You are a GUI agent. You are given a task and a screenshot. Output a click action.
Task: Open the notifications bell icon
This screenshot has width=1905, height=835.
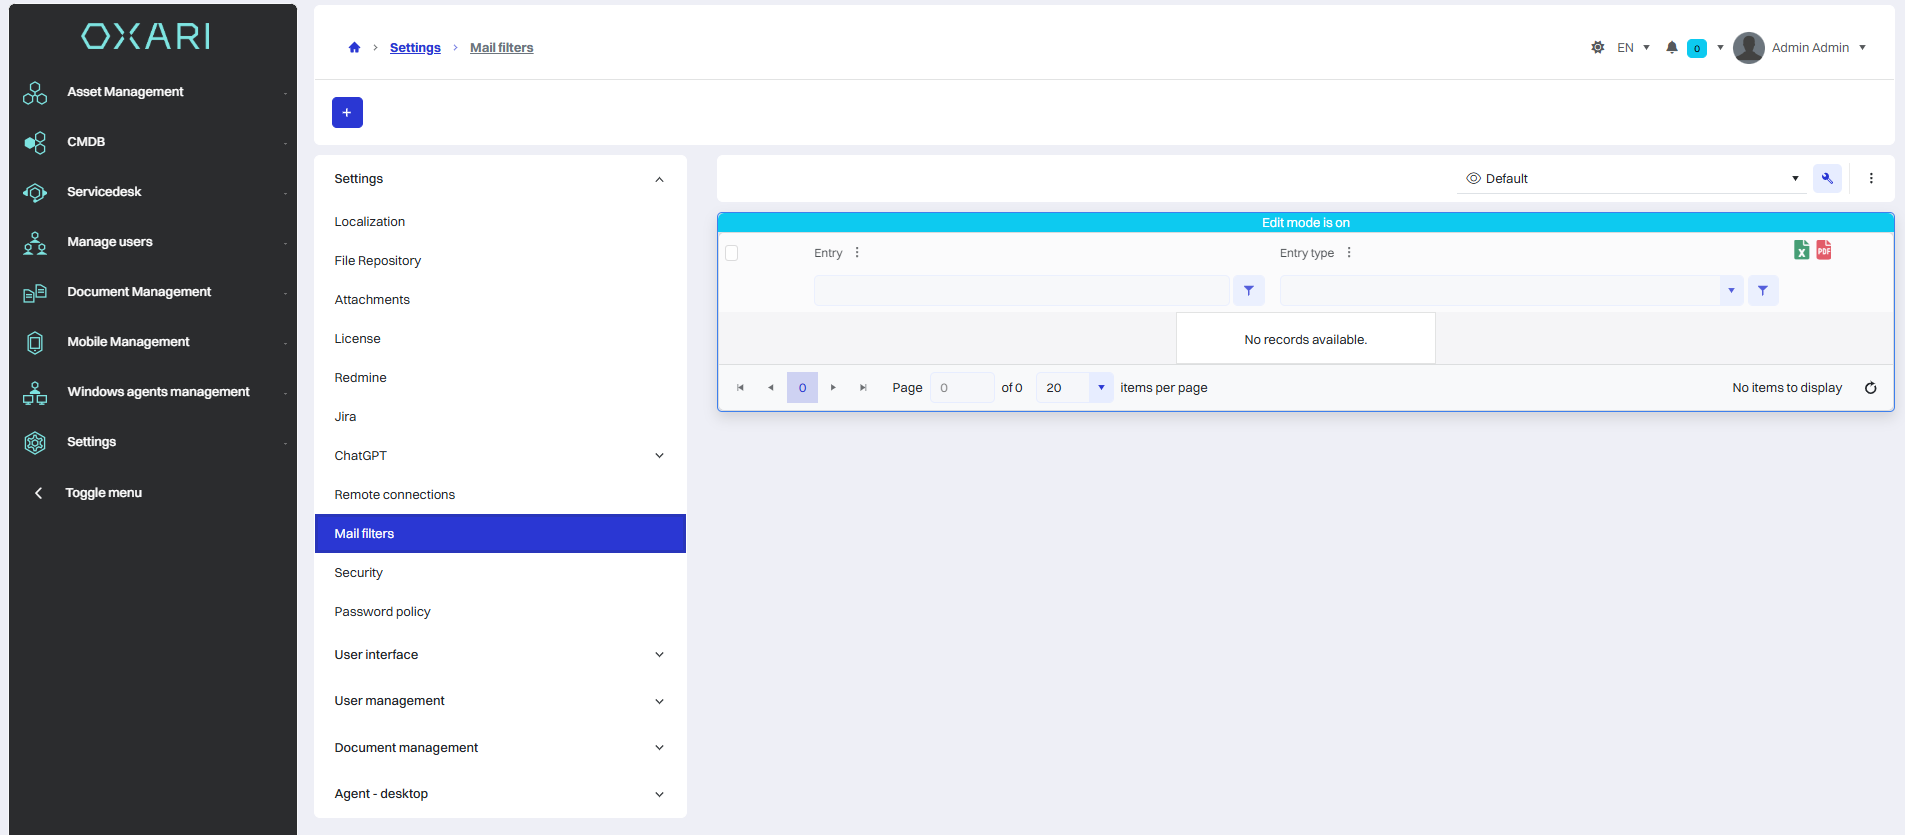1672,47
